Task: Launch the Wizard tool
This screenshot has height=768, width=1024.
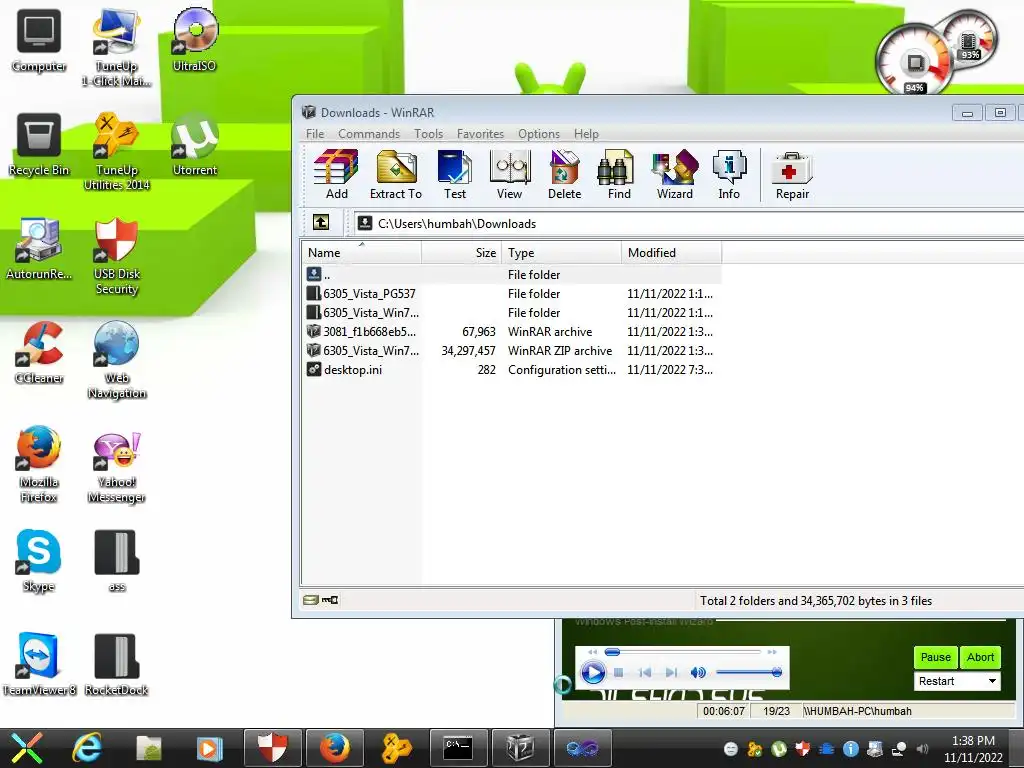Action: pyautogui.click(x=675, y=174)
